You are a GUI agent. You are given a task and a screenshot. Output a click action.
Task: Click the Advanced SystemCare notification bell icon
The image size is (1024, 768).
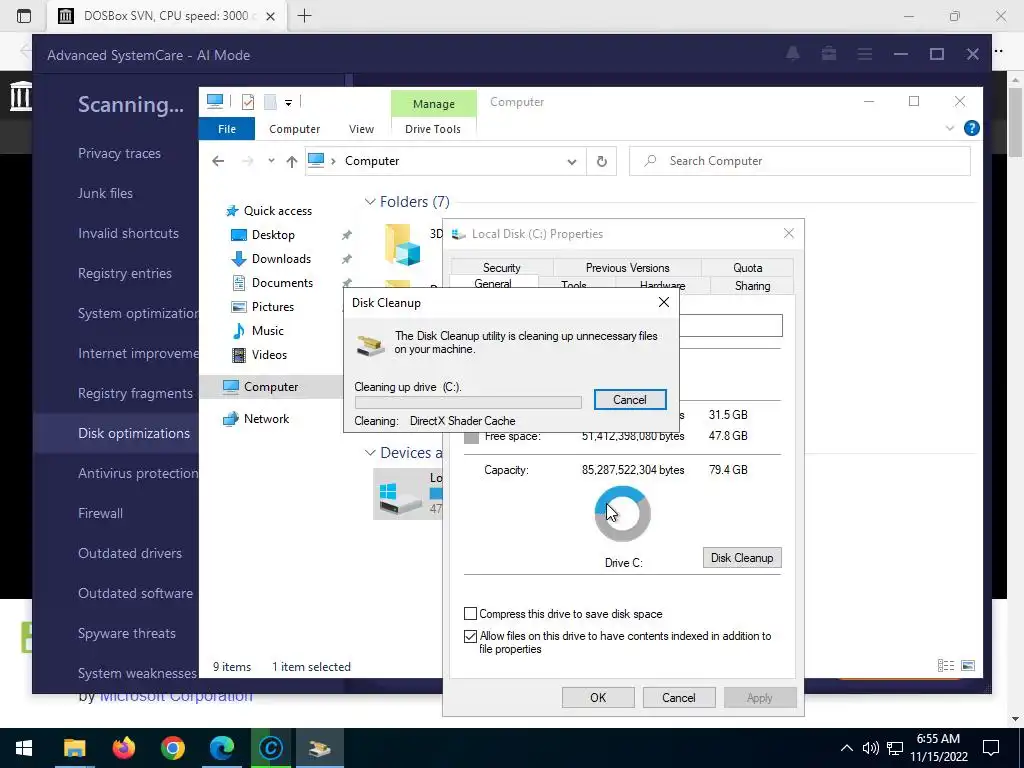click(x=793, y=54)
